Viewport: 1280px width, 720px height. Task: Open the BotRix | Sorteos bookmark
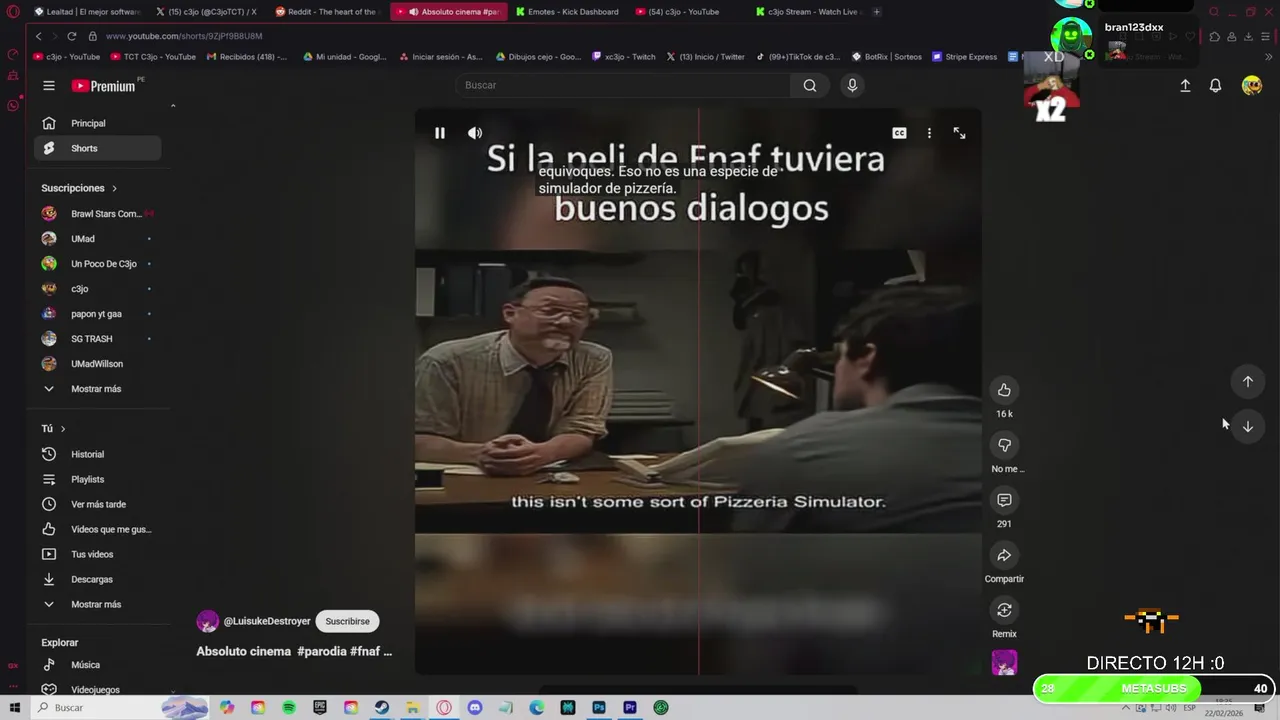(x=887, y=57)
